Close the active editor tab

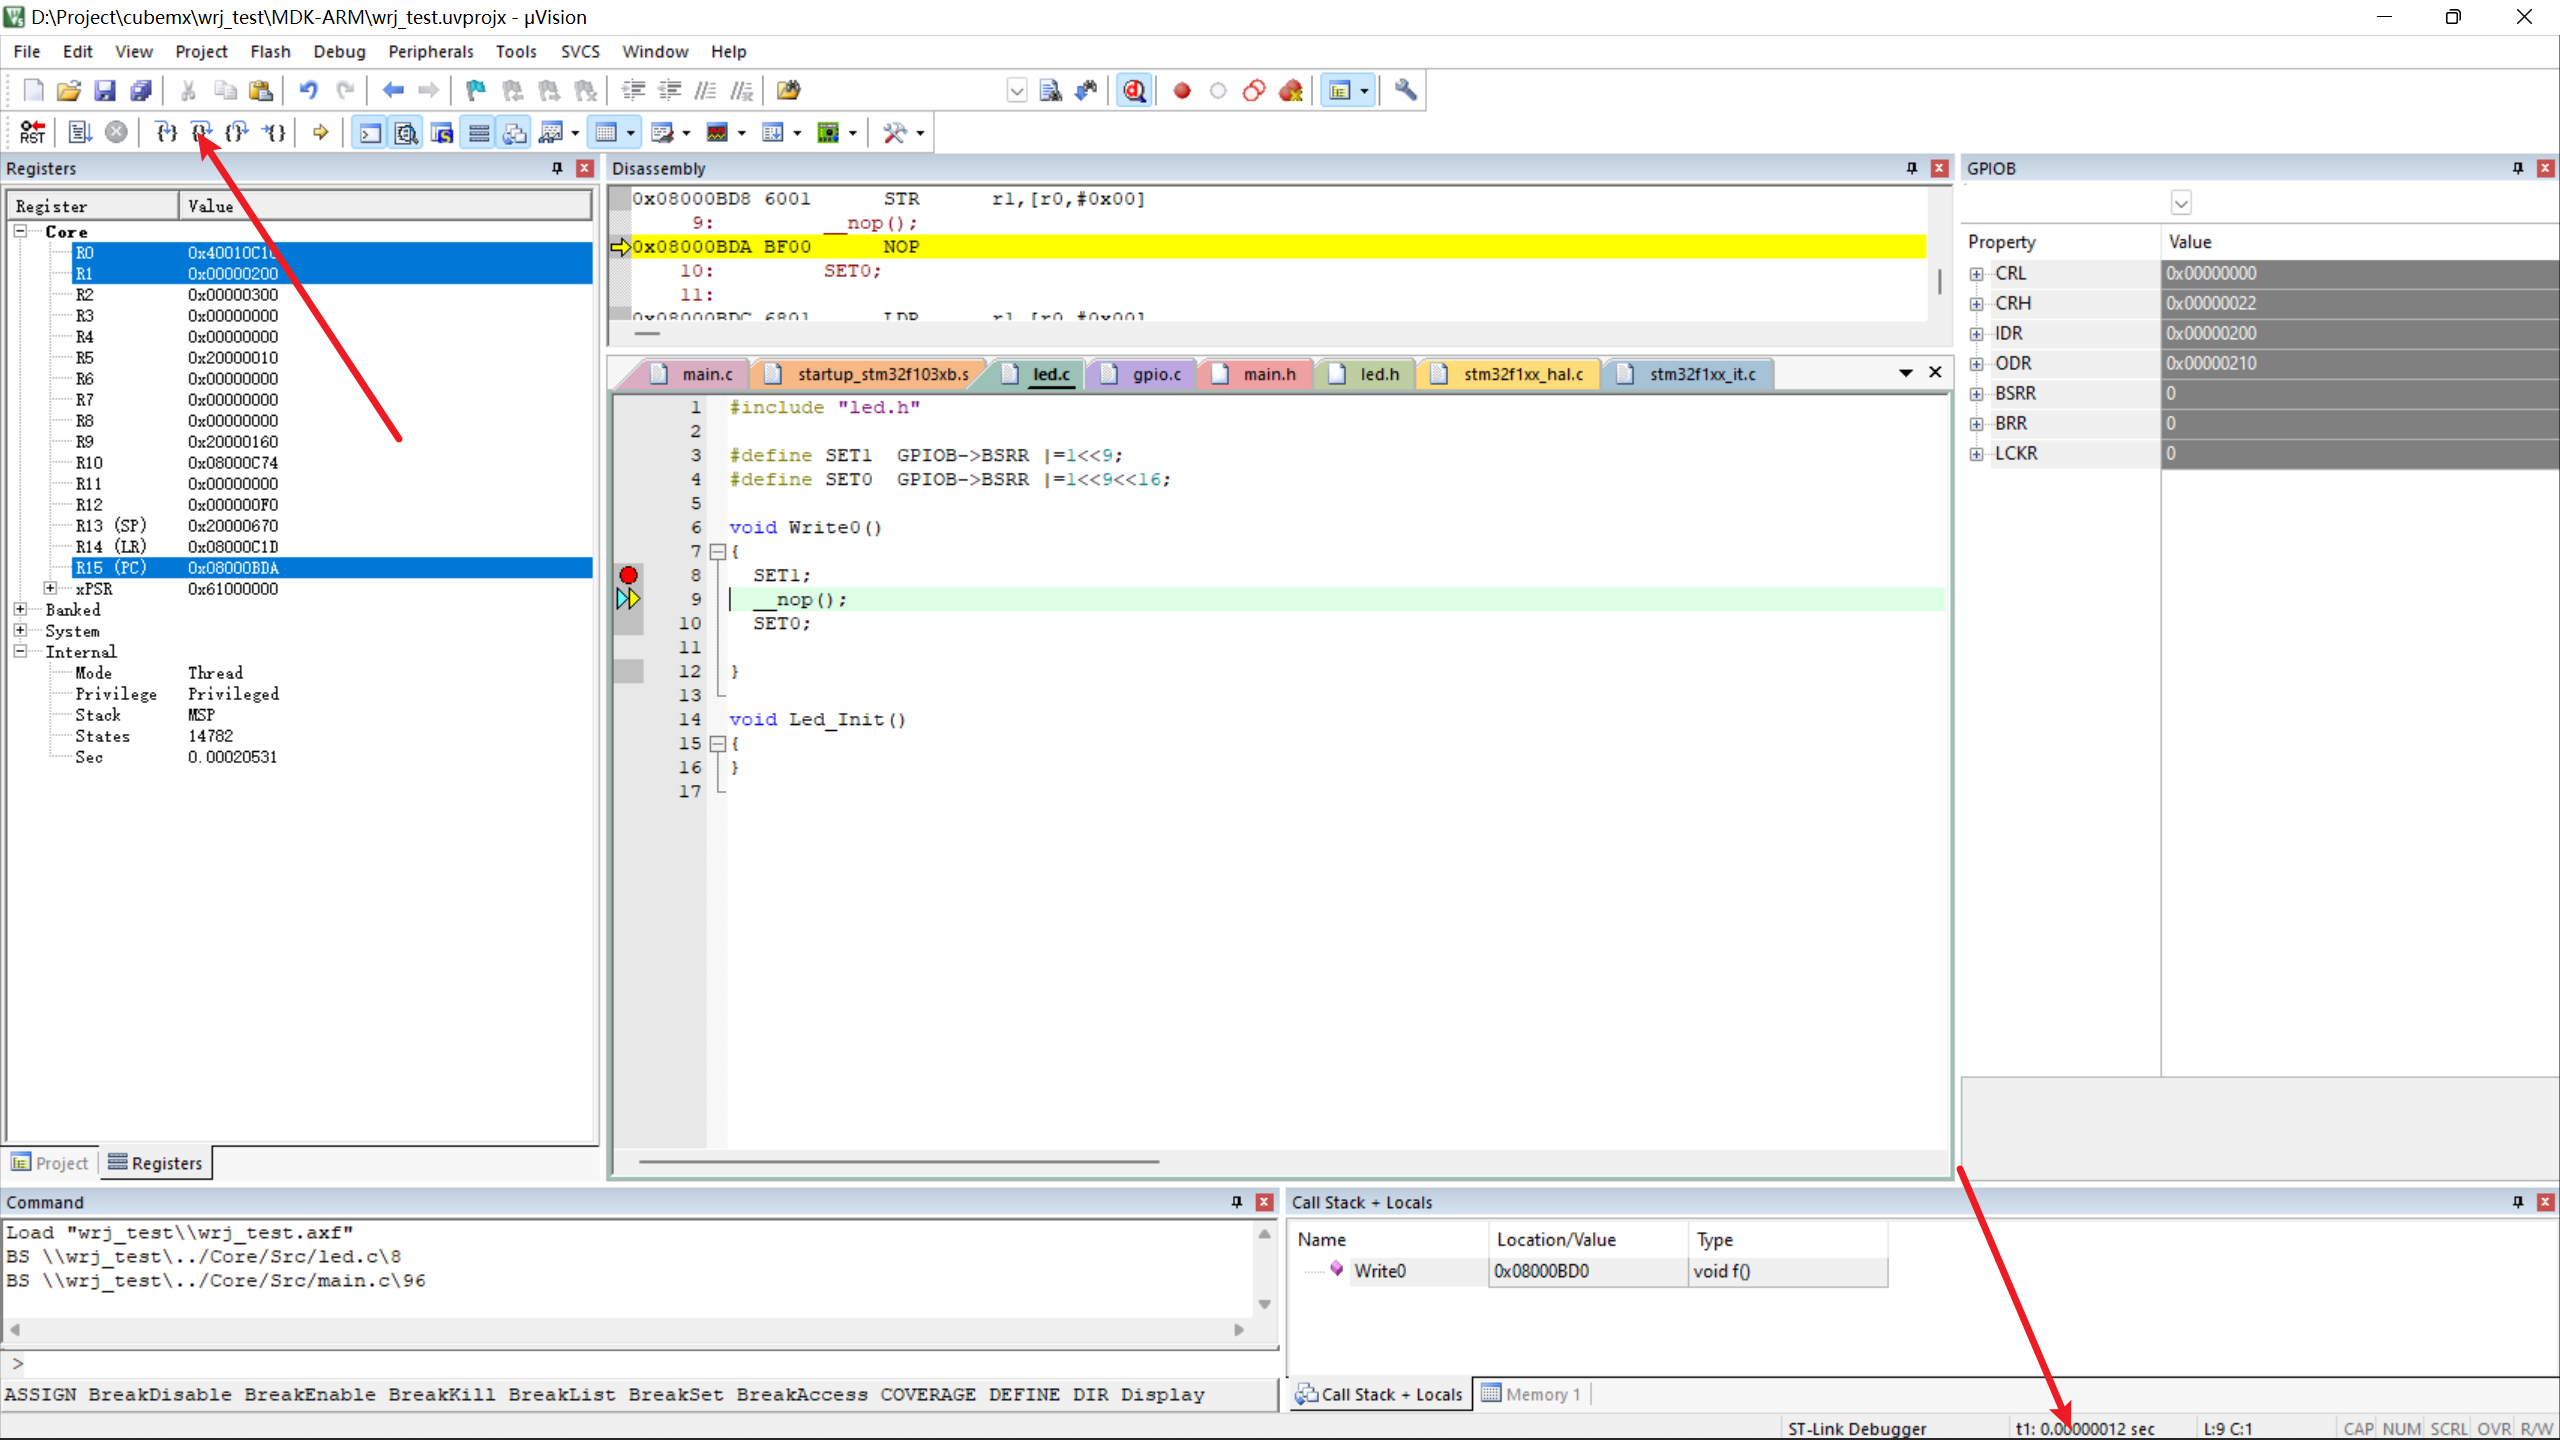pos(1935,372)
